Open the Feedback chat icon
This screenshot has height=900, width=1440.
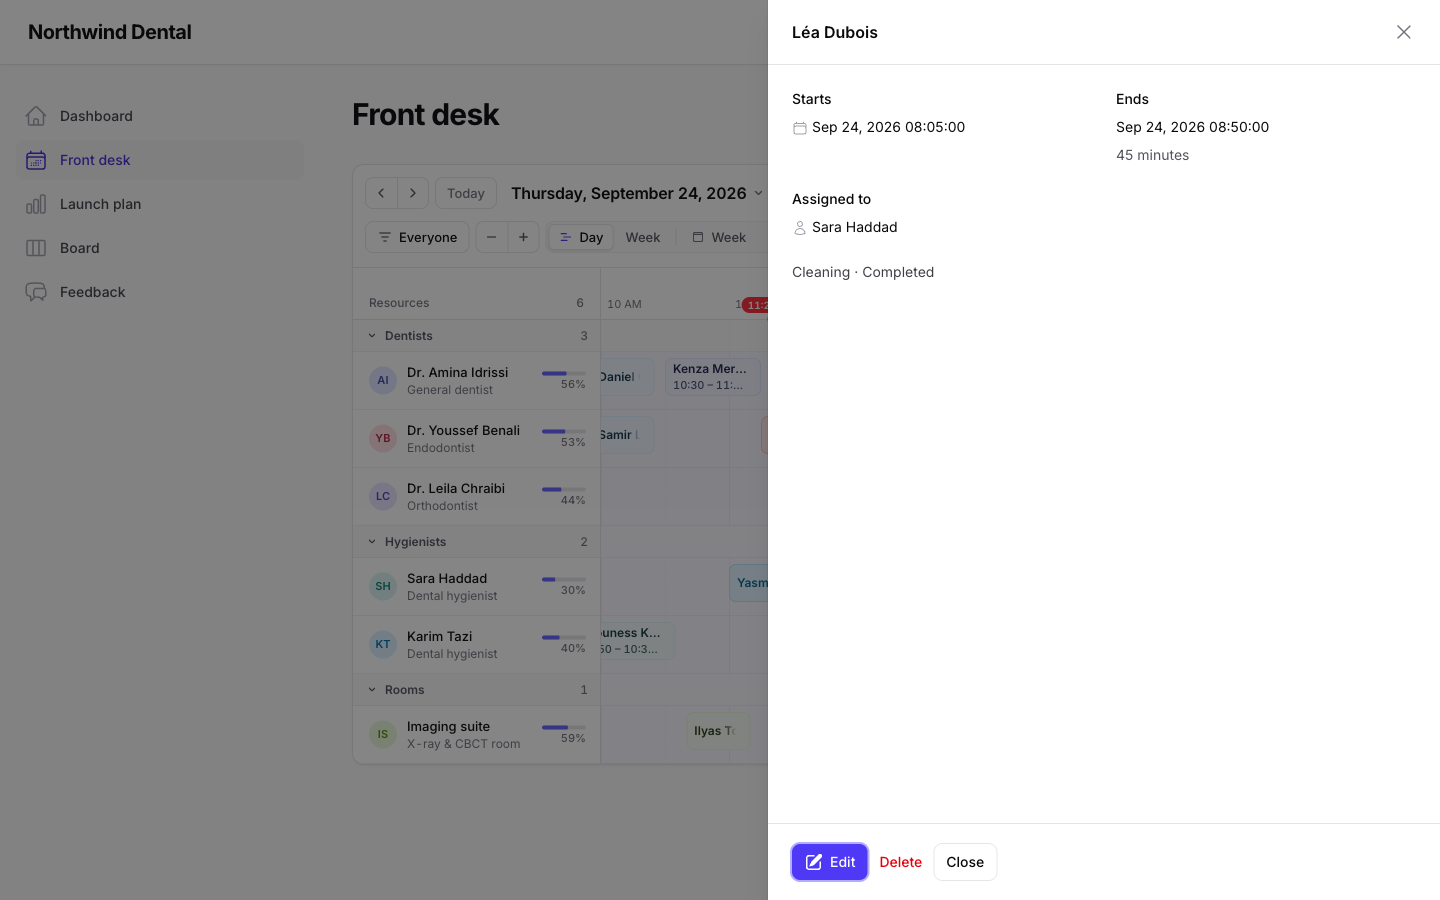coord(36,292)
